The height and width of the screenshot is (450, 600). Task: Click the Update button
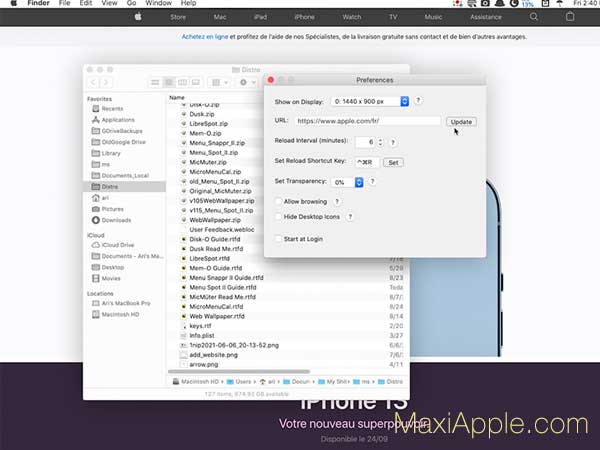(x=461, y=122)
